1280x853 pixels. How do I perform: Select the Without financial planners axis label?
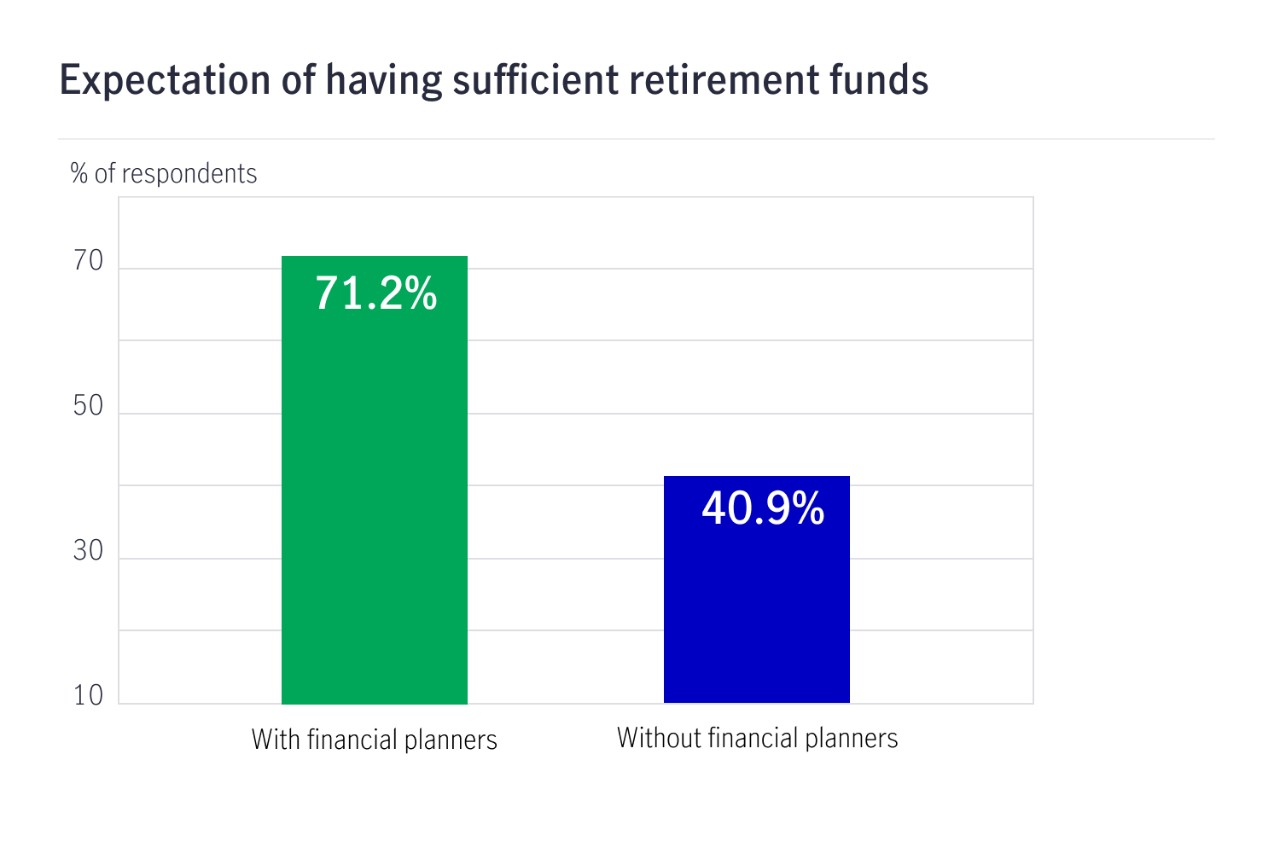point(757,738)
